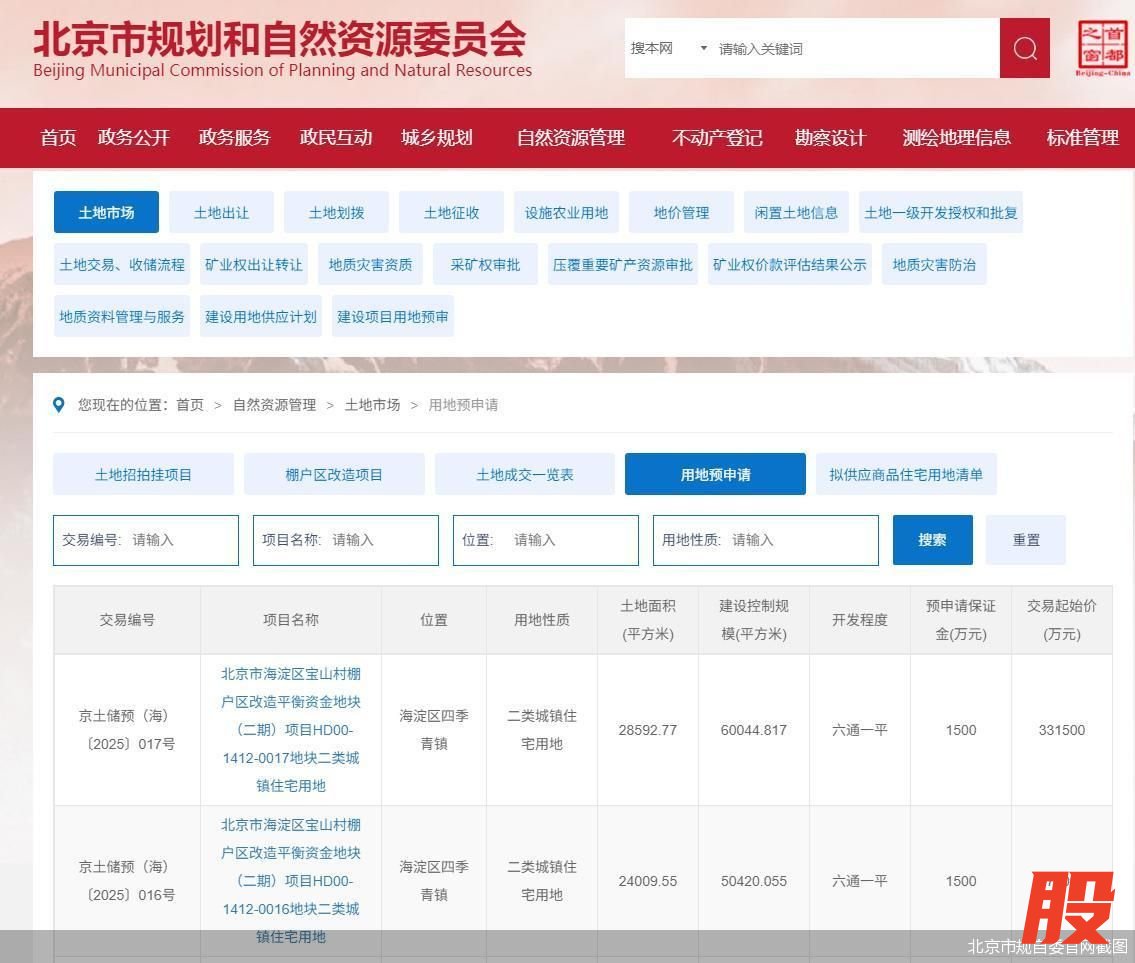The image size is (1135, 963).
Task: Select the 土地市场 category button
Action: (106, 212)
